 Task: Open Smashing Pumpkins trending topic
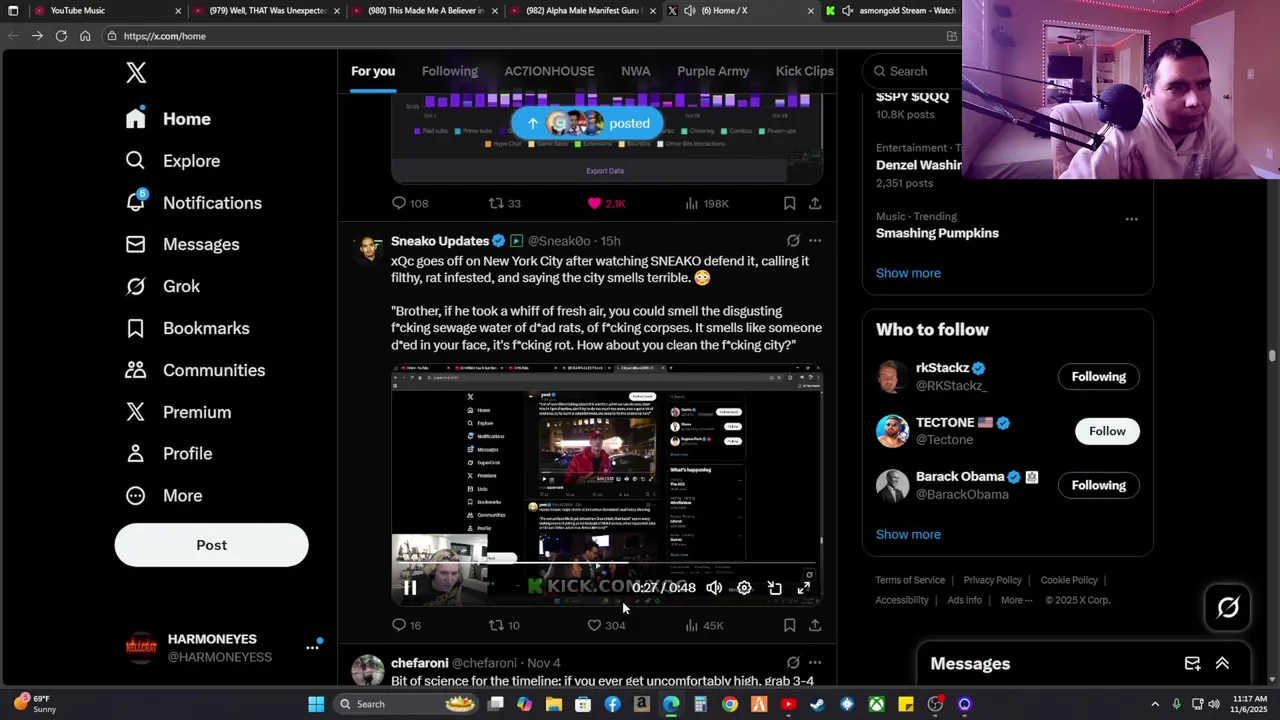937,233
